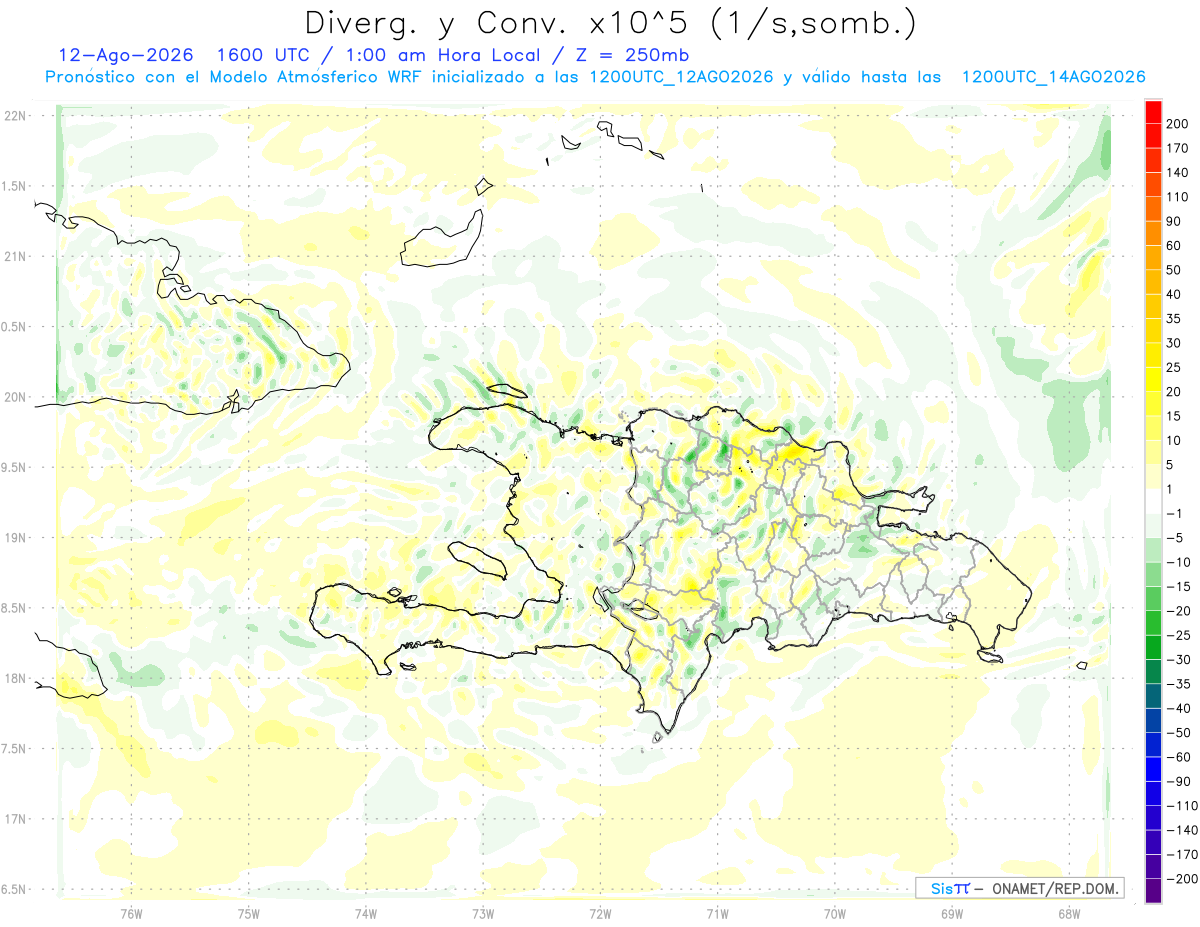
Task: Click the "SisTT - ONAMET/REP.DOM." credit box
Action: click(1020, 888)
